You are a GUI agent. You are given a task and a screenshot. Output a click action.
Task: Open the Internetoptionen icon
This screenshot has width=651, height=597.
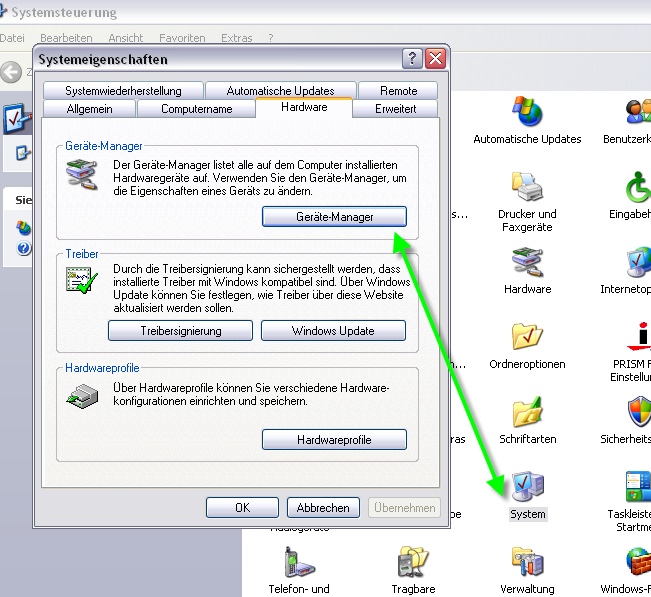pos(639,262)
